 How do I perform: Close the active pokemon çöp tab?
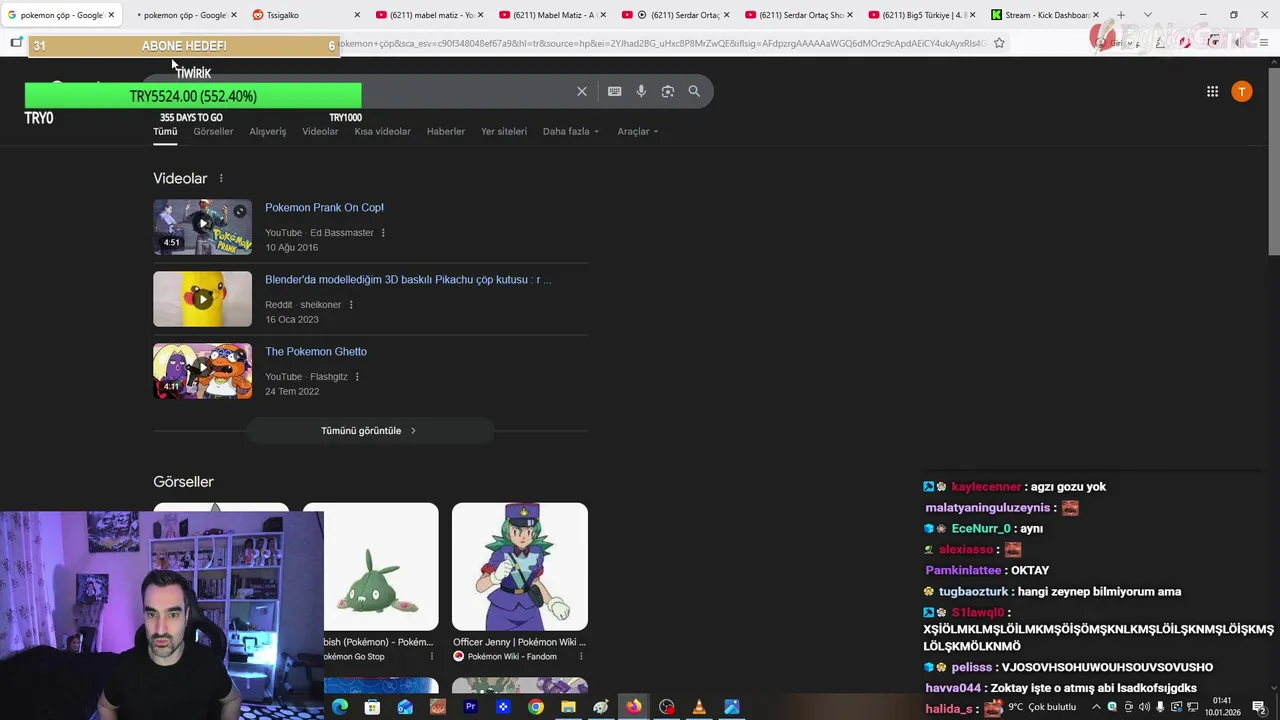pyautogui.click(x=112, y=15)
